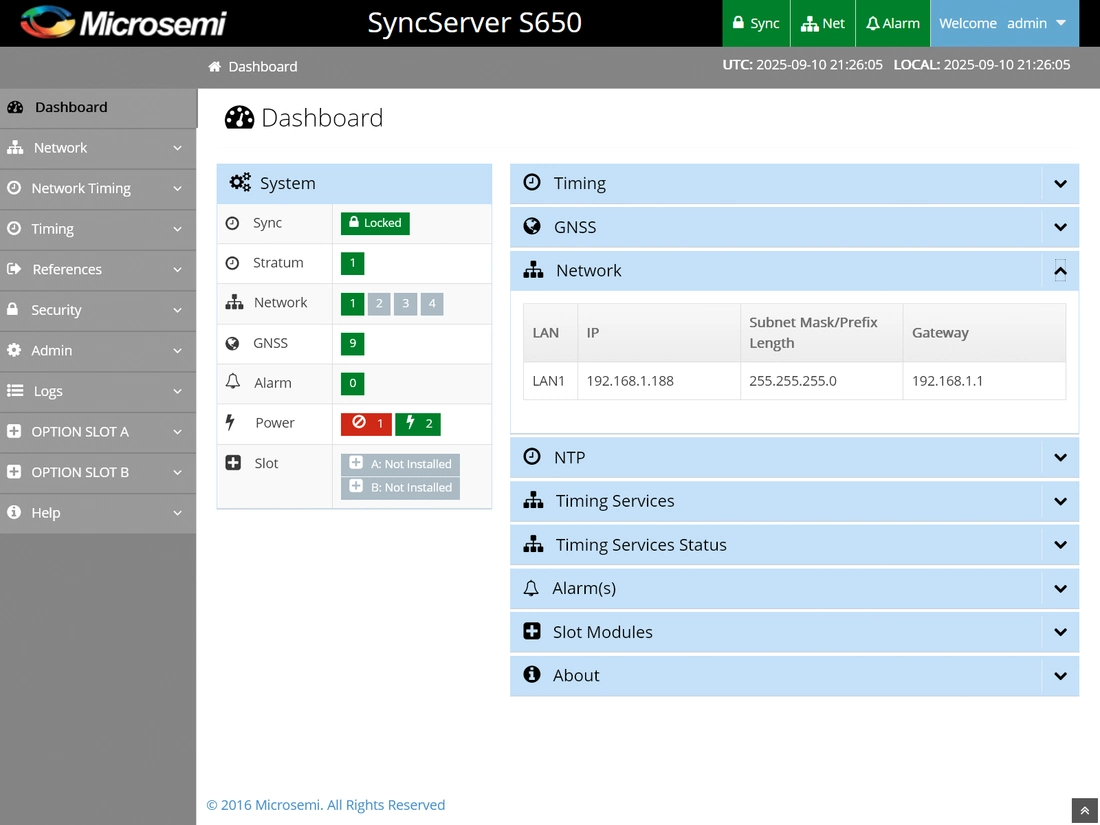Open the Alarm status indicator in header
1100x825 pixels.
pyautogui.click(x=892, y=23)
